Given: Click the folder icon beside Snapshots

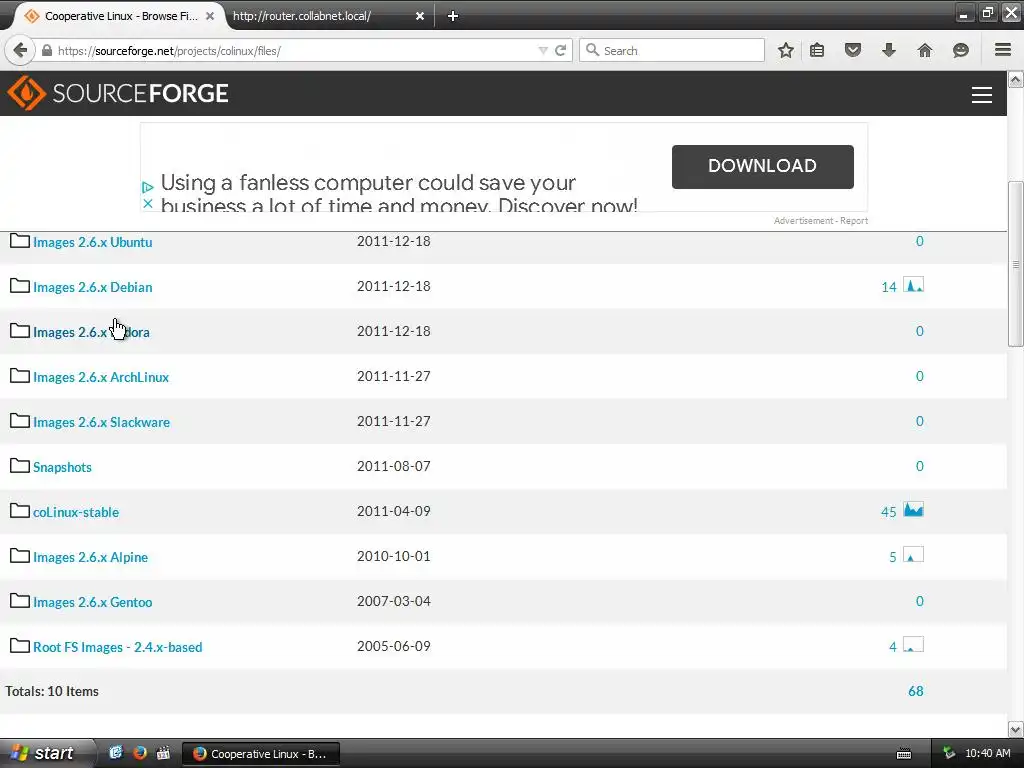Looking at the screenshot, I should tap(20, 466).
